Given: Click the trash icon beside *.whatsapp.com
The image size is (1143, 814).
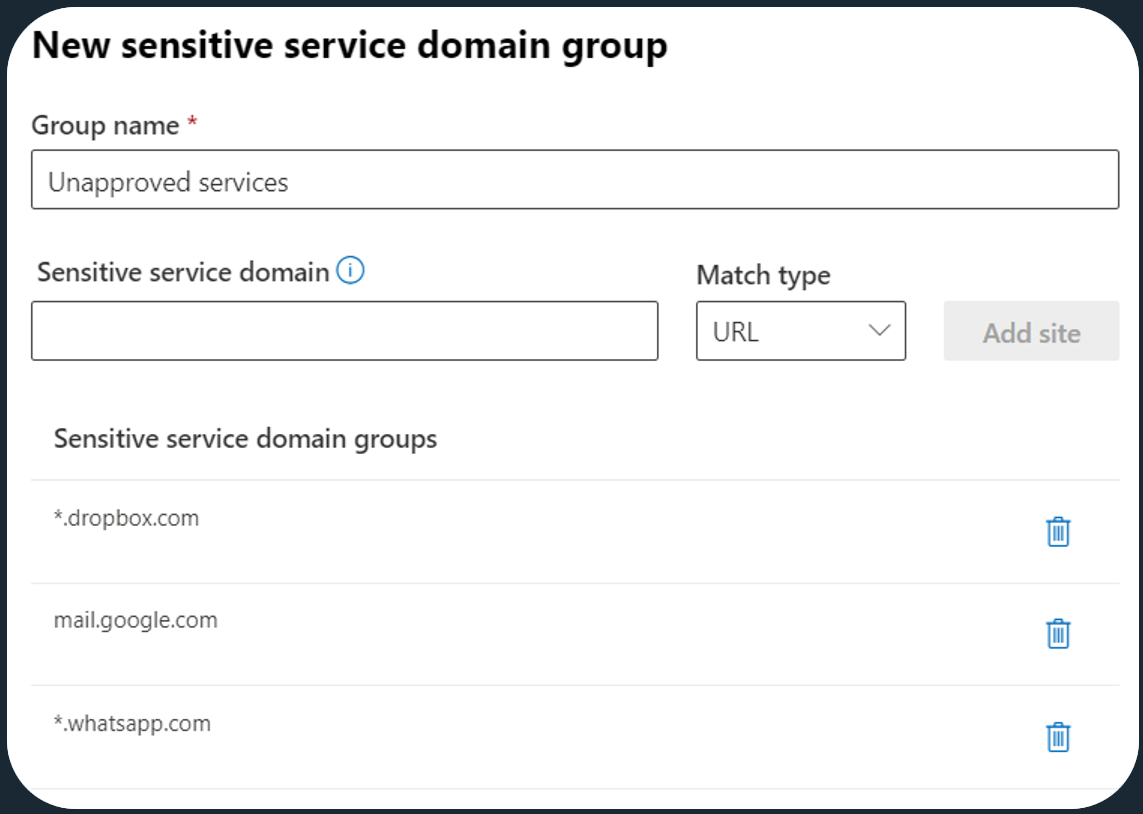Looking at the screenshot, I should pyautogui.click(x=1057, y=737).
